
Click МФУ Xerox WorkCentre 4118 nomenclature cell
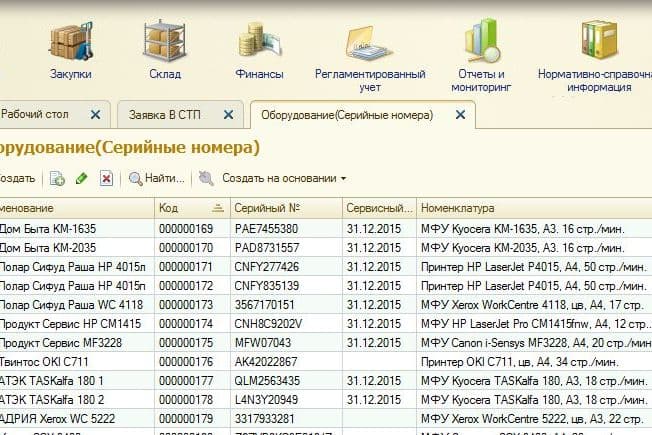(x=532, y=305)
